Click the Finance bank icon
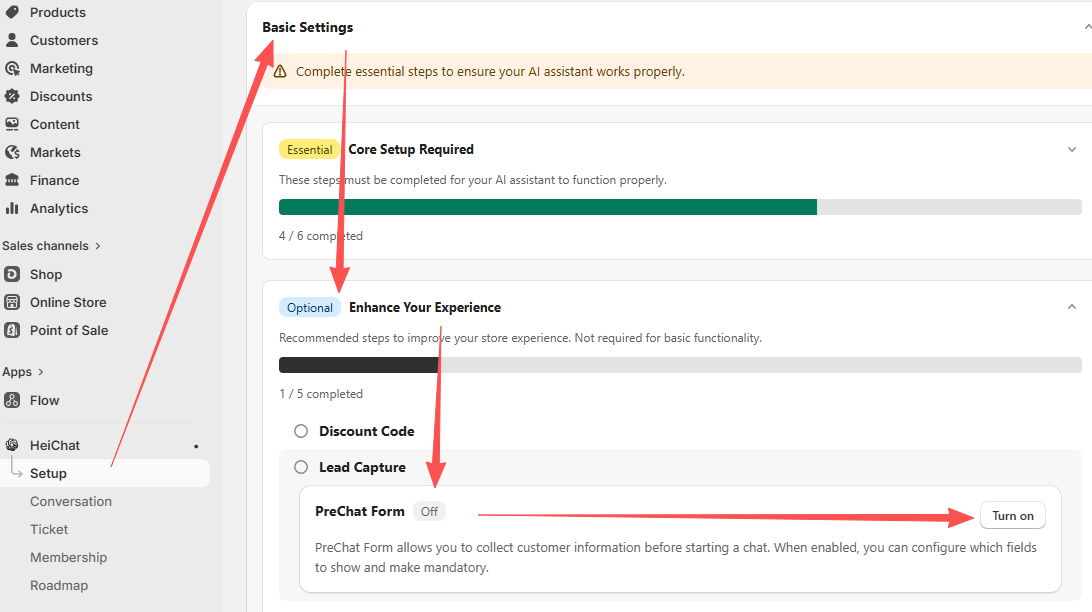Screen dimensions: 1092x612 12,180
